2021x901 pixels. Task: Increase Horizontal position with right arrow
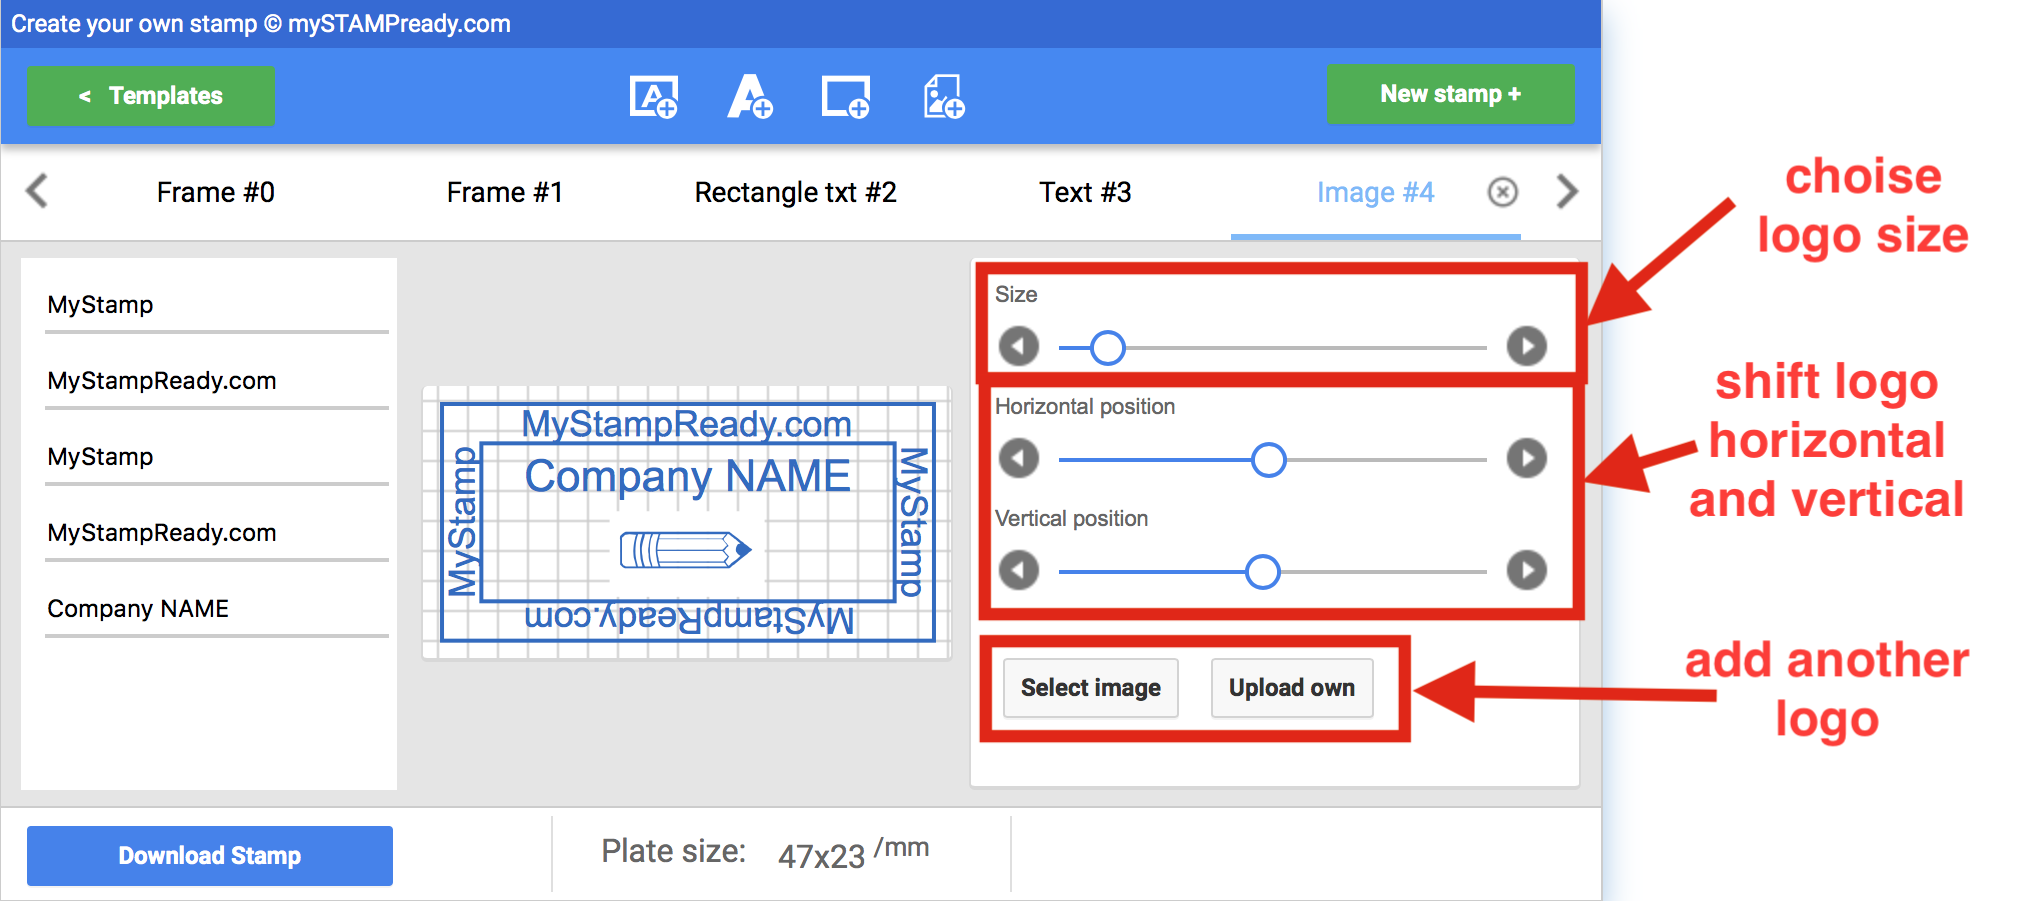click(1527, 459)
